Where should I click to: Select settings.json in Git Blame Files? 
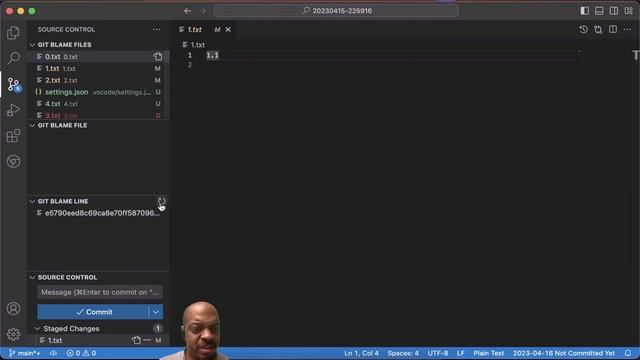(98, 92)
